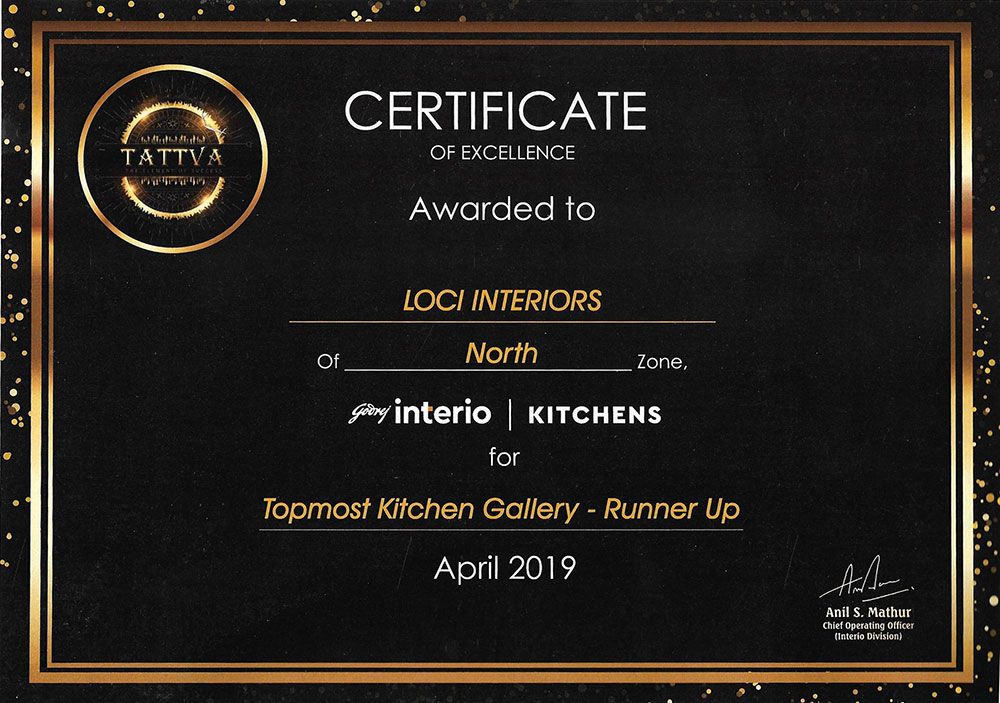Select the 'LOCI INTERIORS' recipient name

(502, 300)
